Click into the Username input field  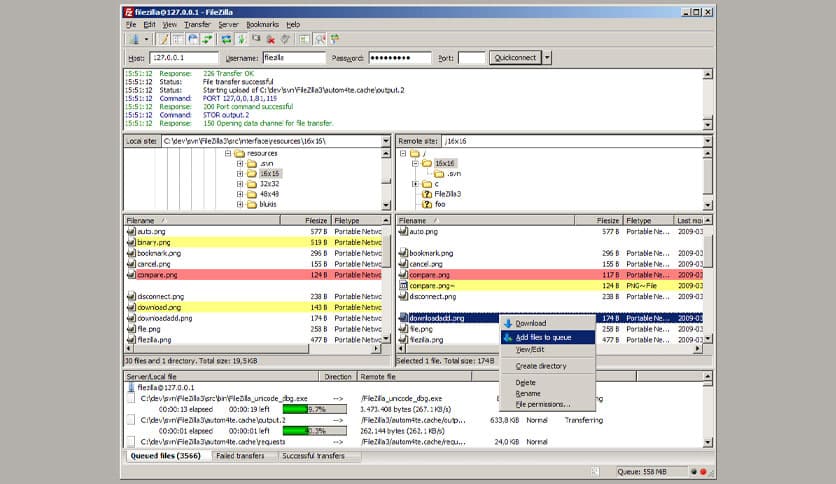pos(294,58)
